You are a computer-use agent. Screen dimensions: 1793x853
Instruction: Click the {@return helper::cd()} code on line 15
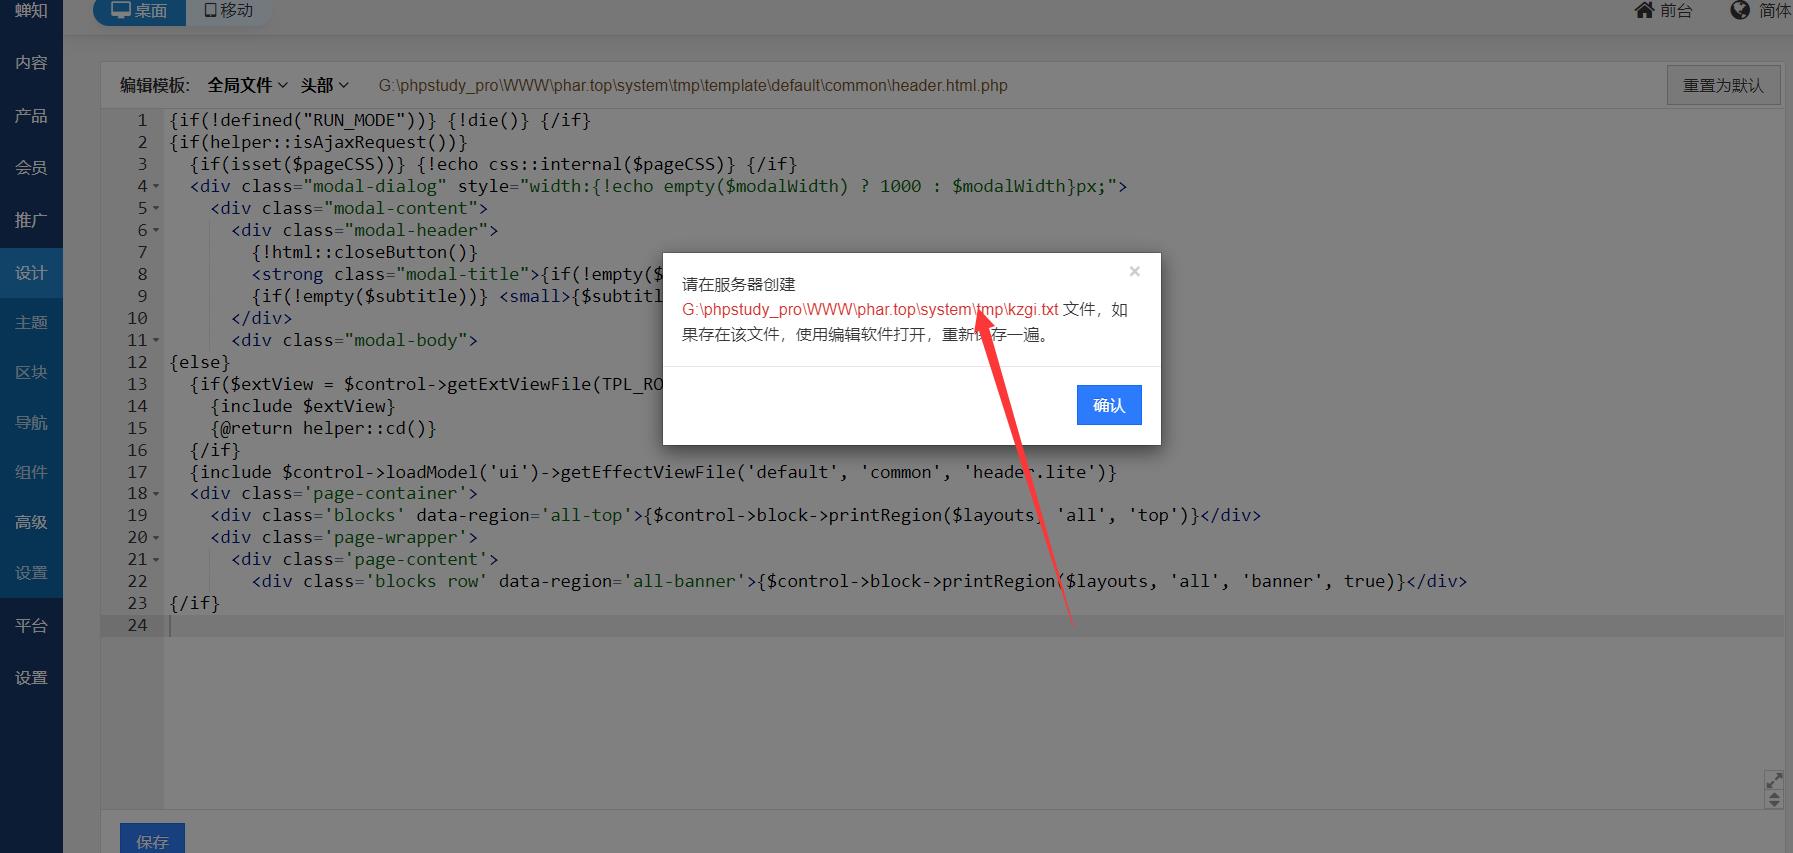324,428
